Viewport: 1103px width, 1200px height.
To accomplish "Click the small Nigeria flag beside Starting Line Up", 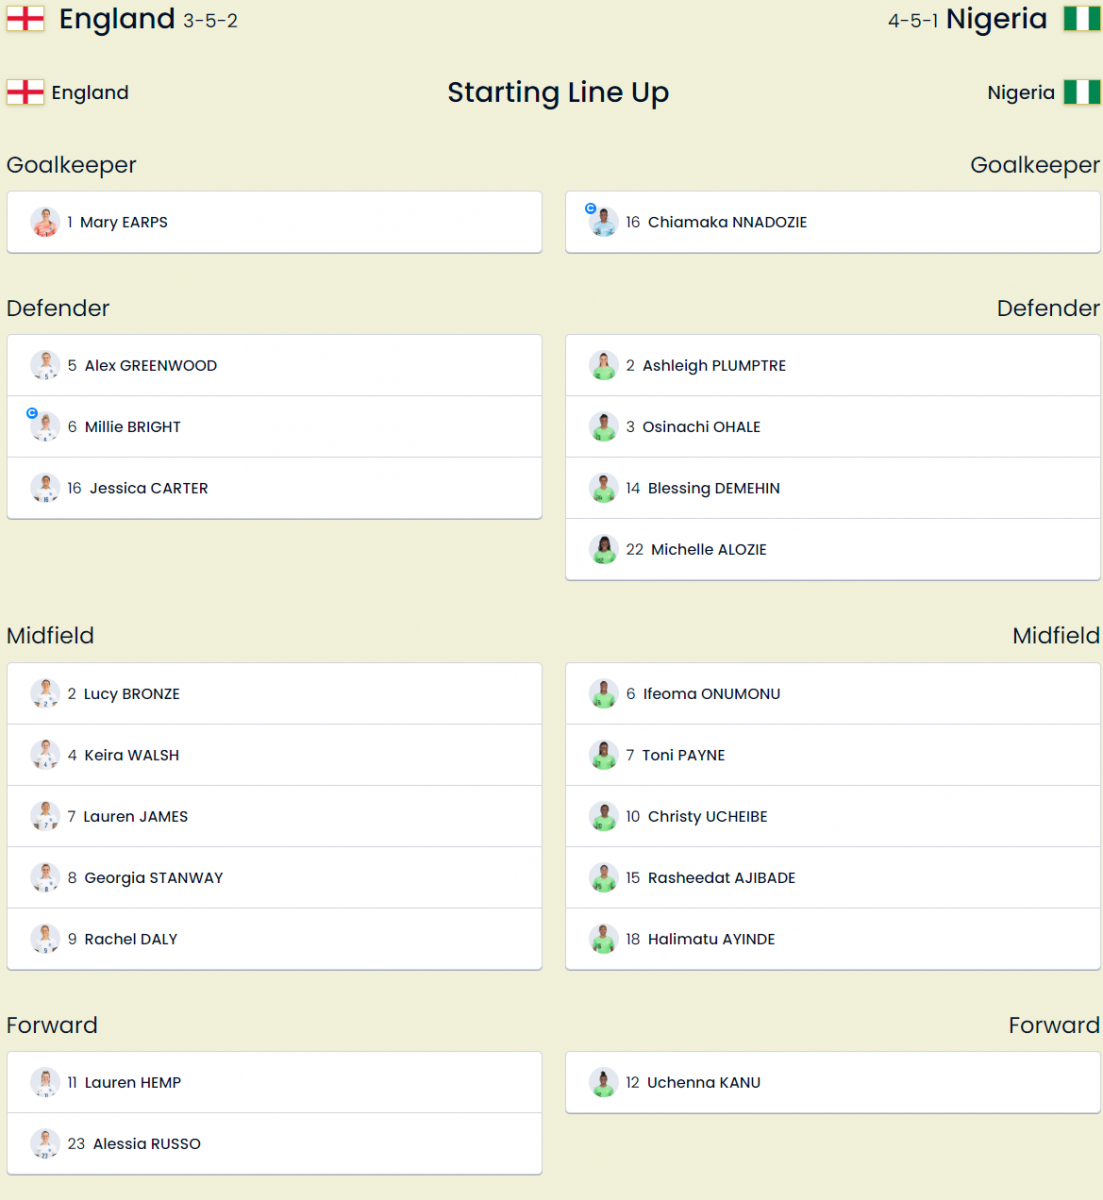I will click(x=1081, y=92).
